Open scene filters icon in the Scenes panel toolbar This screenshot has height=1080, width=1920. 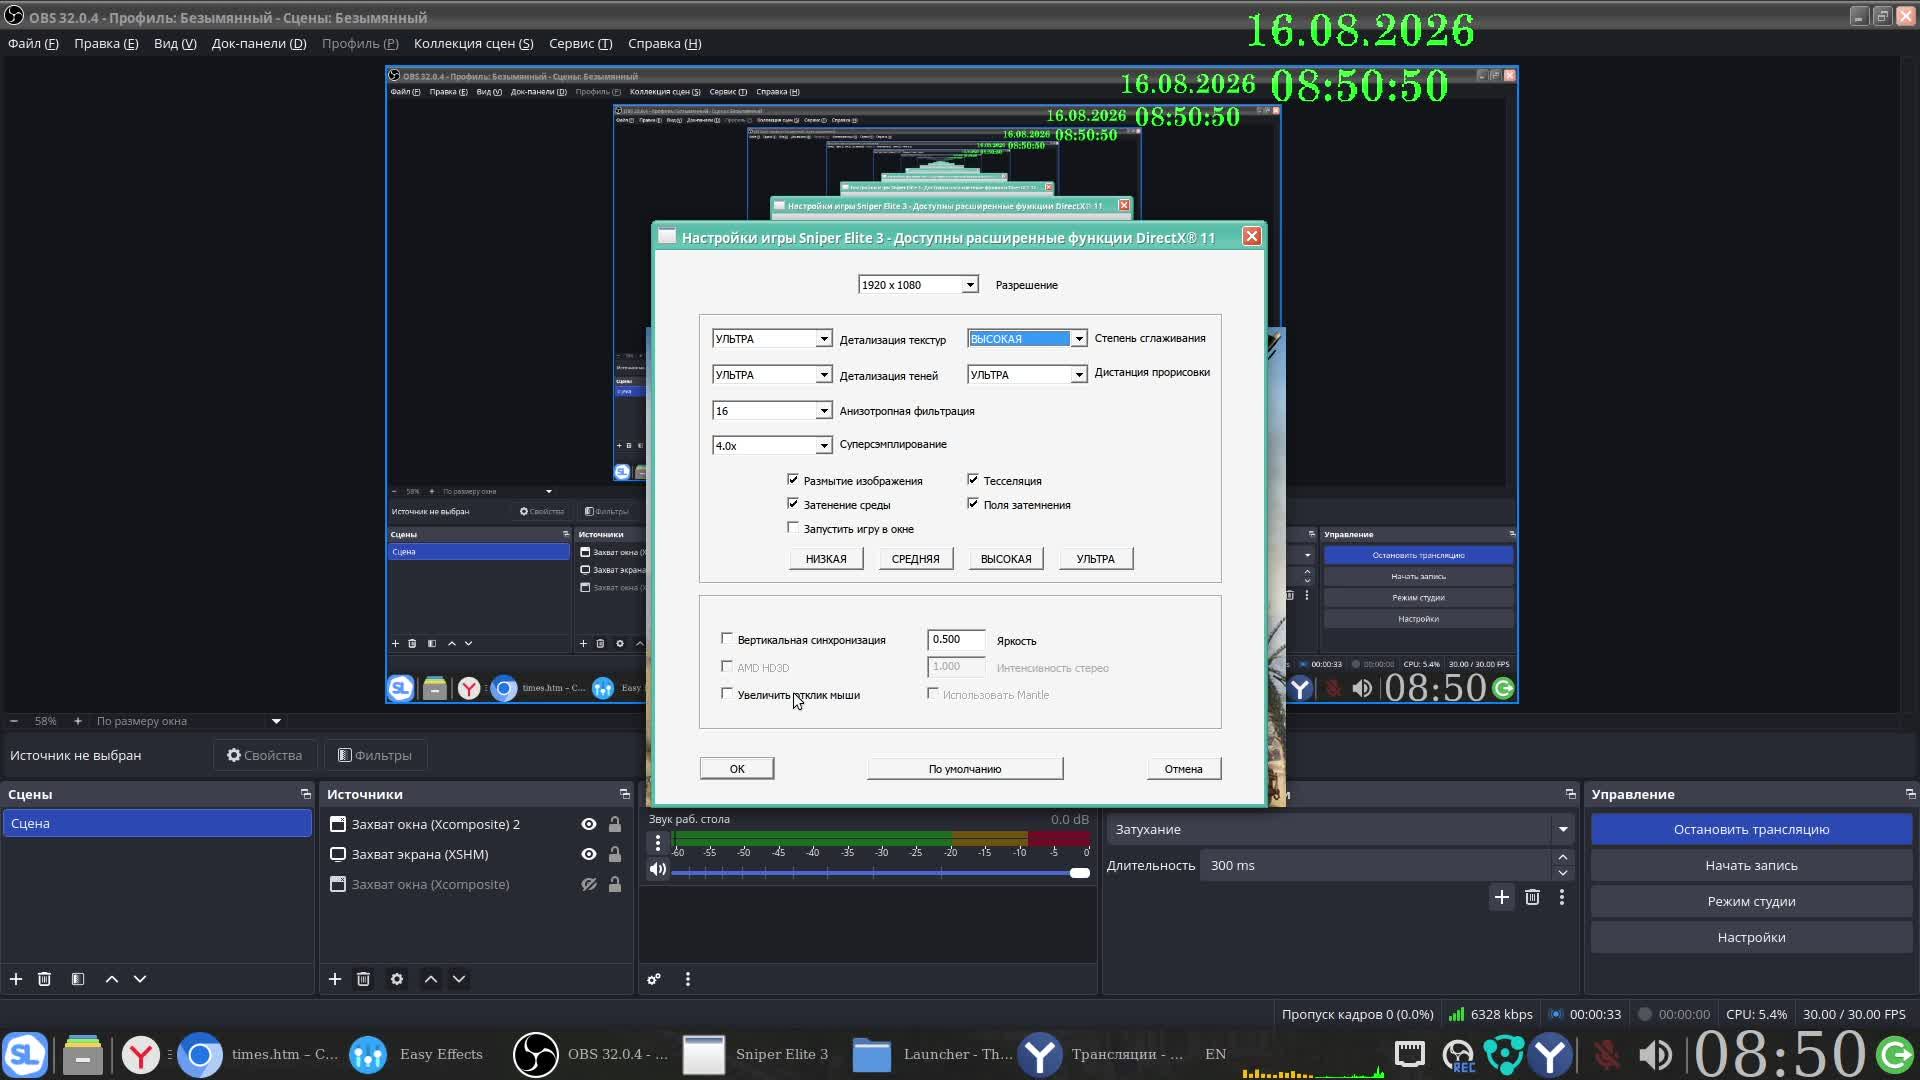coord(78,979)
